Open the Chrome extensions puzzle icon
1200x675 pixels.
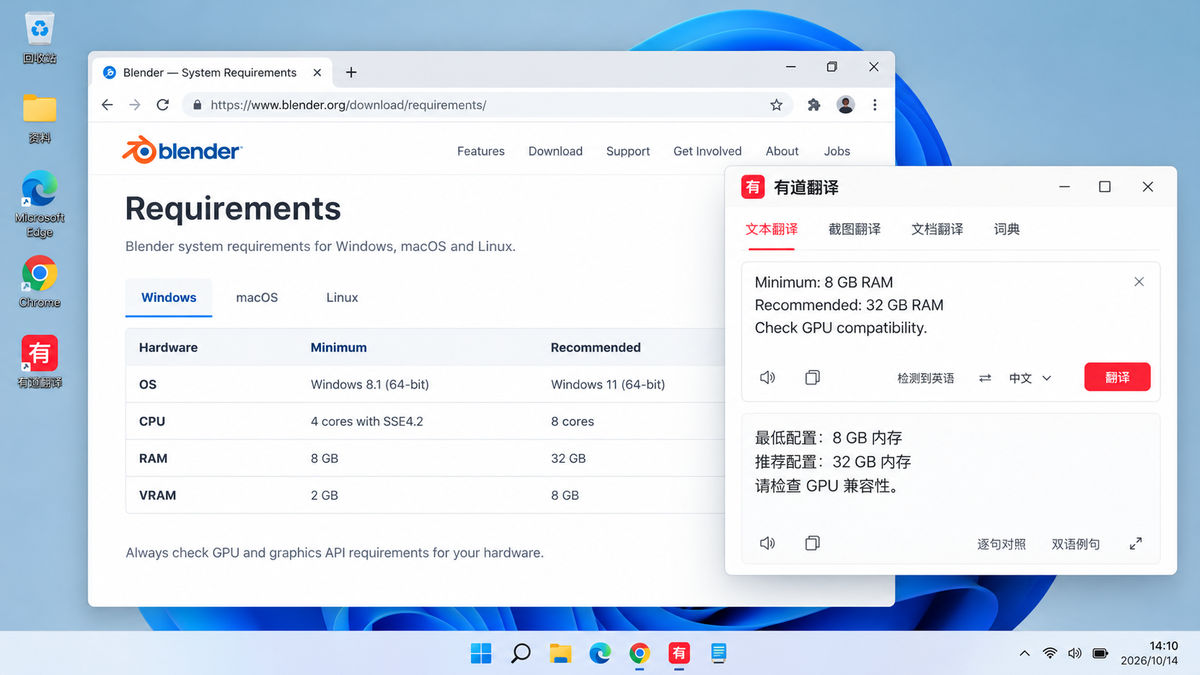[814, 105]
